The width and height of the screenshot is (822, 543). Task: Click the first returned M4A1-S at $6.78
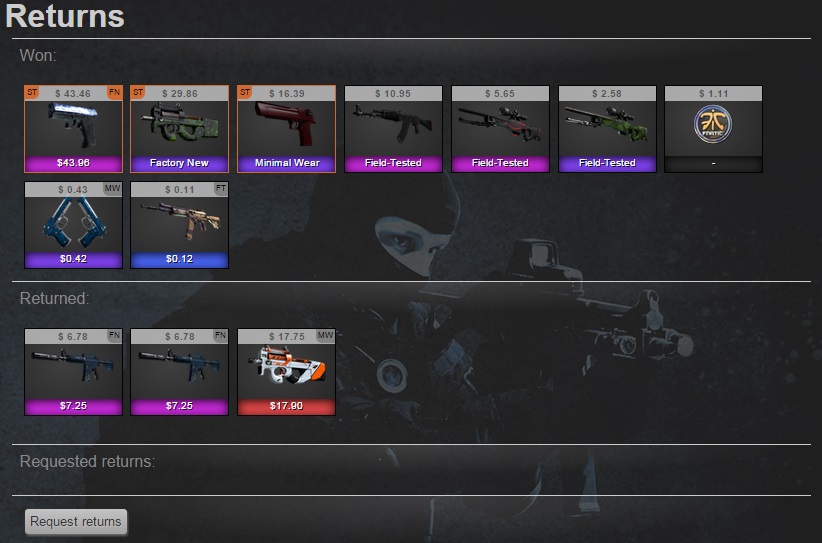pos(73,372)
